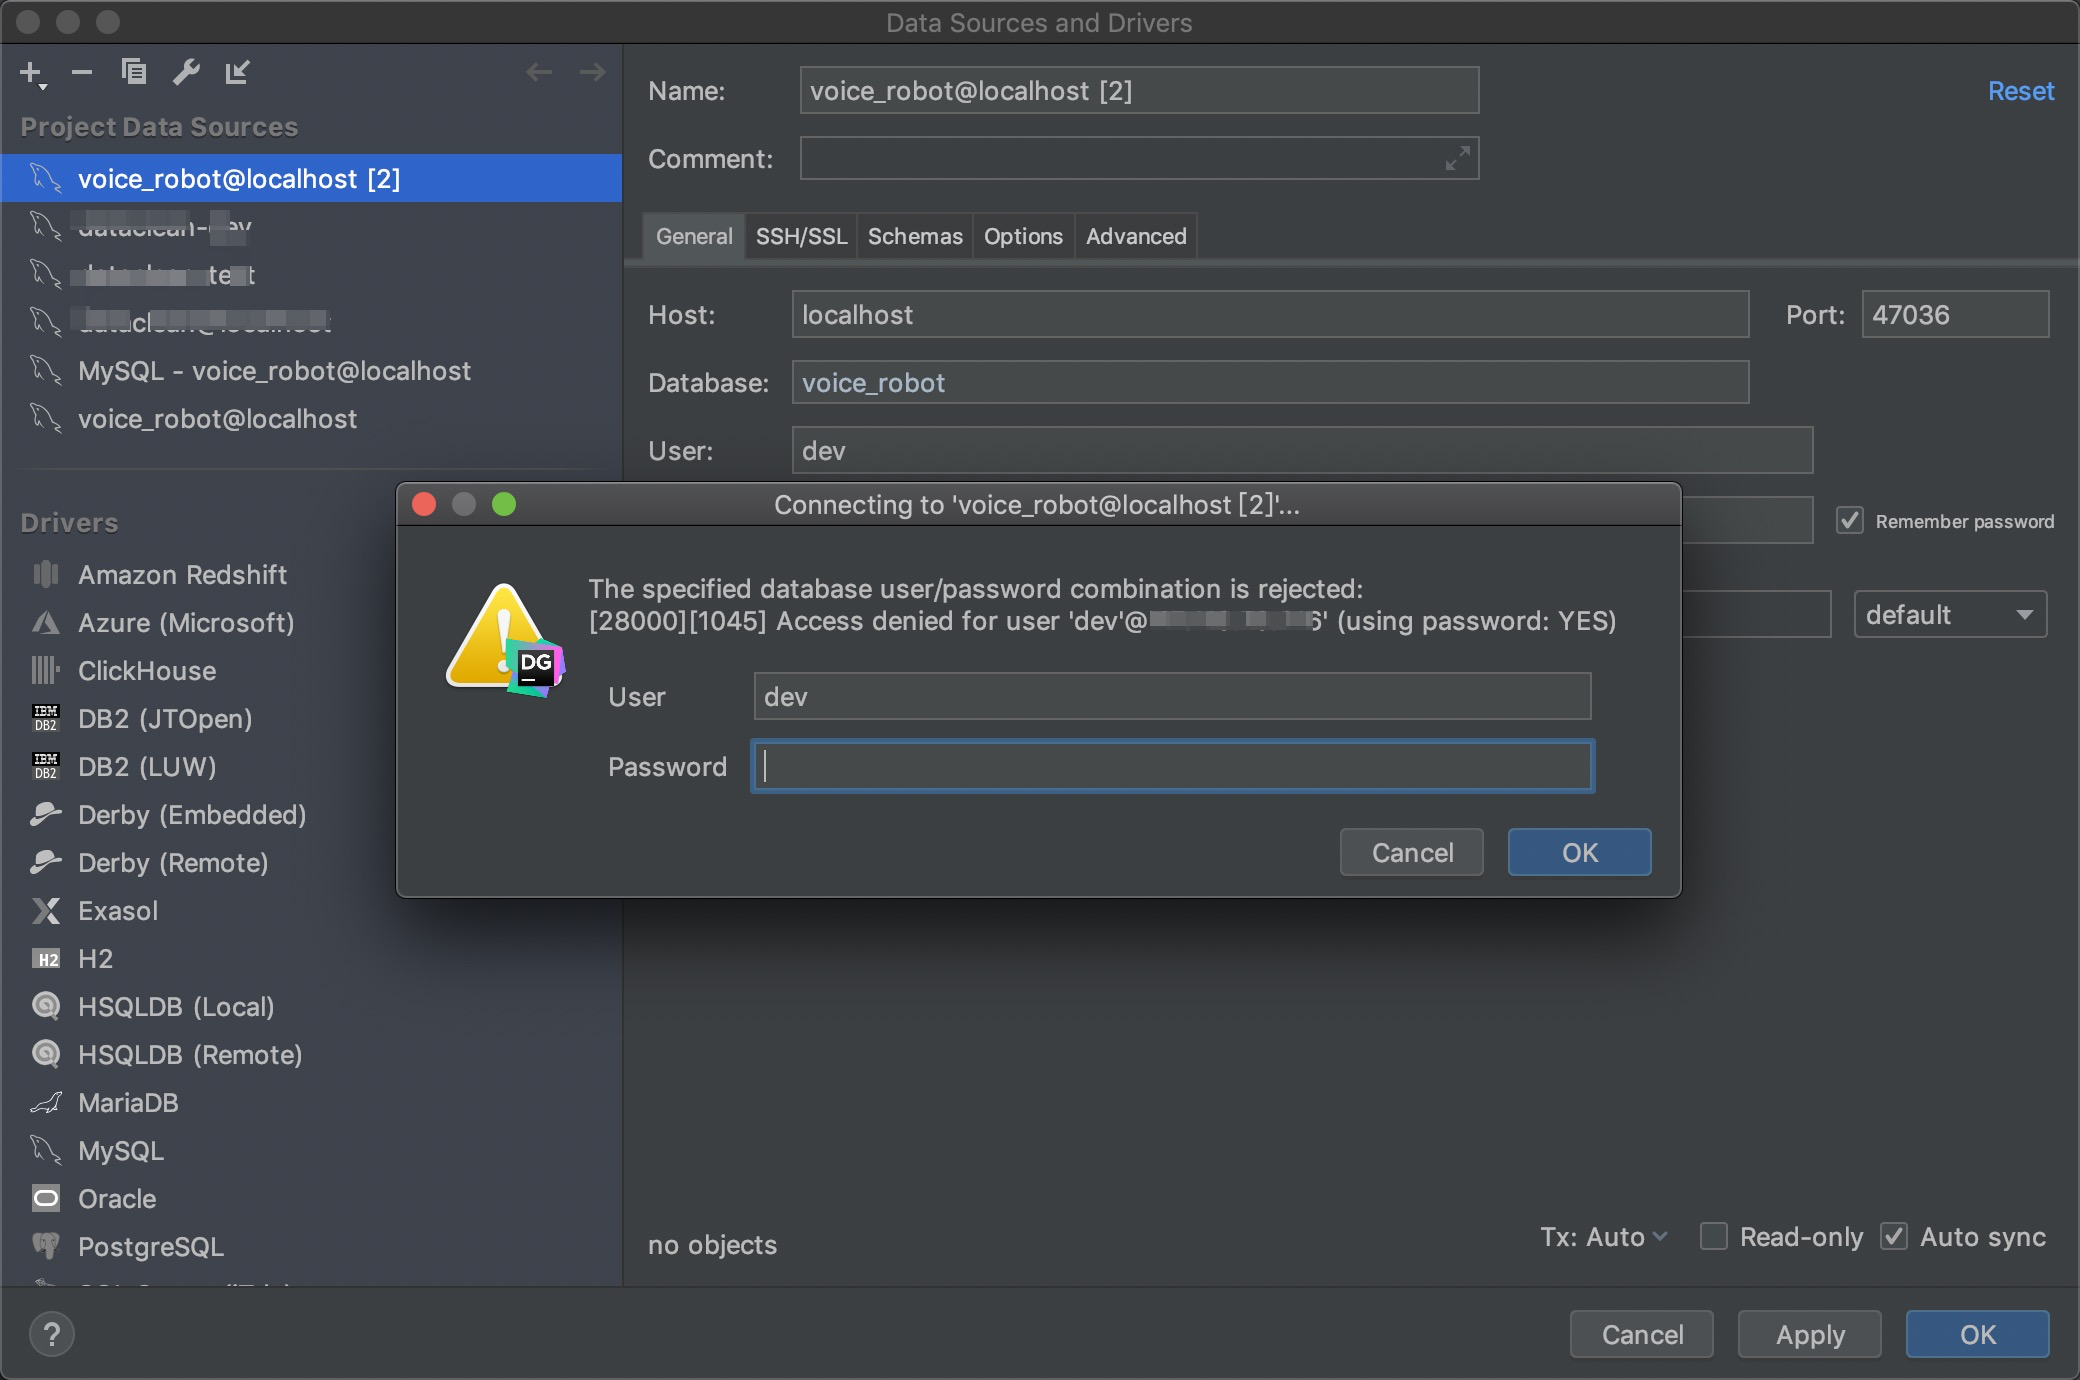
Task: Select the MySQL driver
Action: tap(121, 1151)
